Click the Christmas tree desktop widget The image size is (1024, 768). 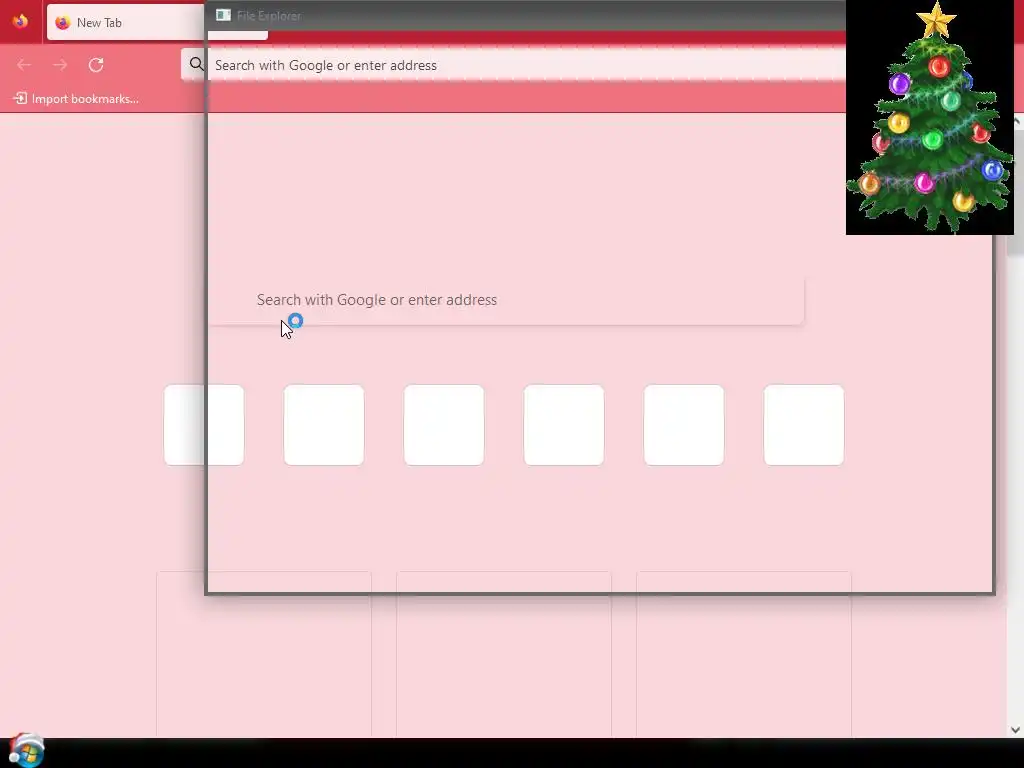point(930,118)
